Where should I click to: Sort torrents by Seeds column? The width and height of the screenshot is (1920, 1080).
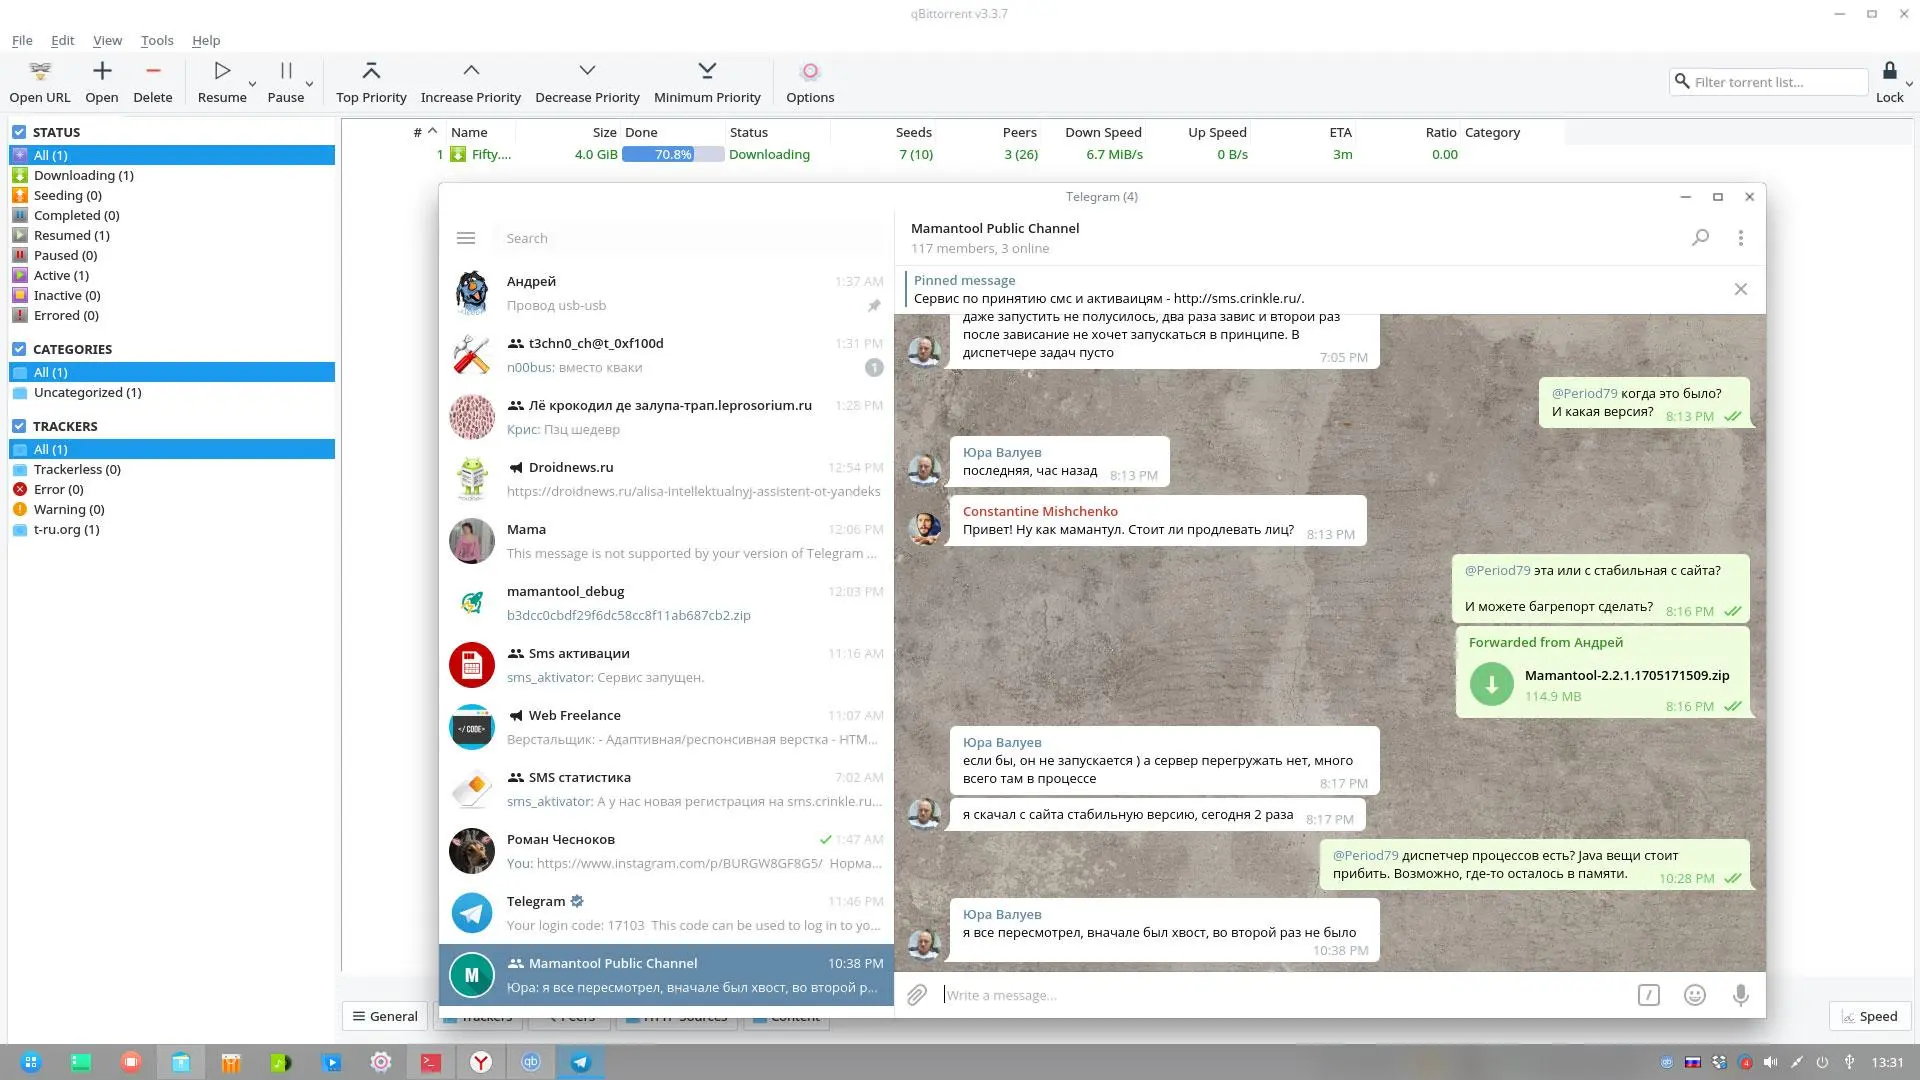tap(913, 132)
